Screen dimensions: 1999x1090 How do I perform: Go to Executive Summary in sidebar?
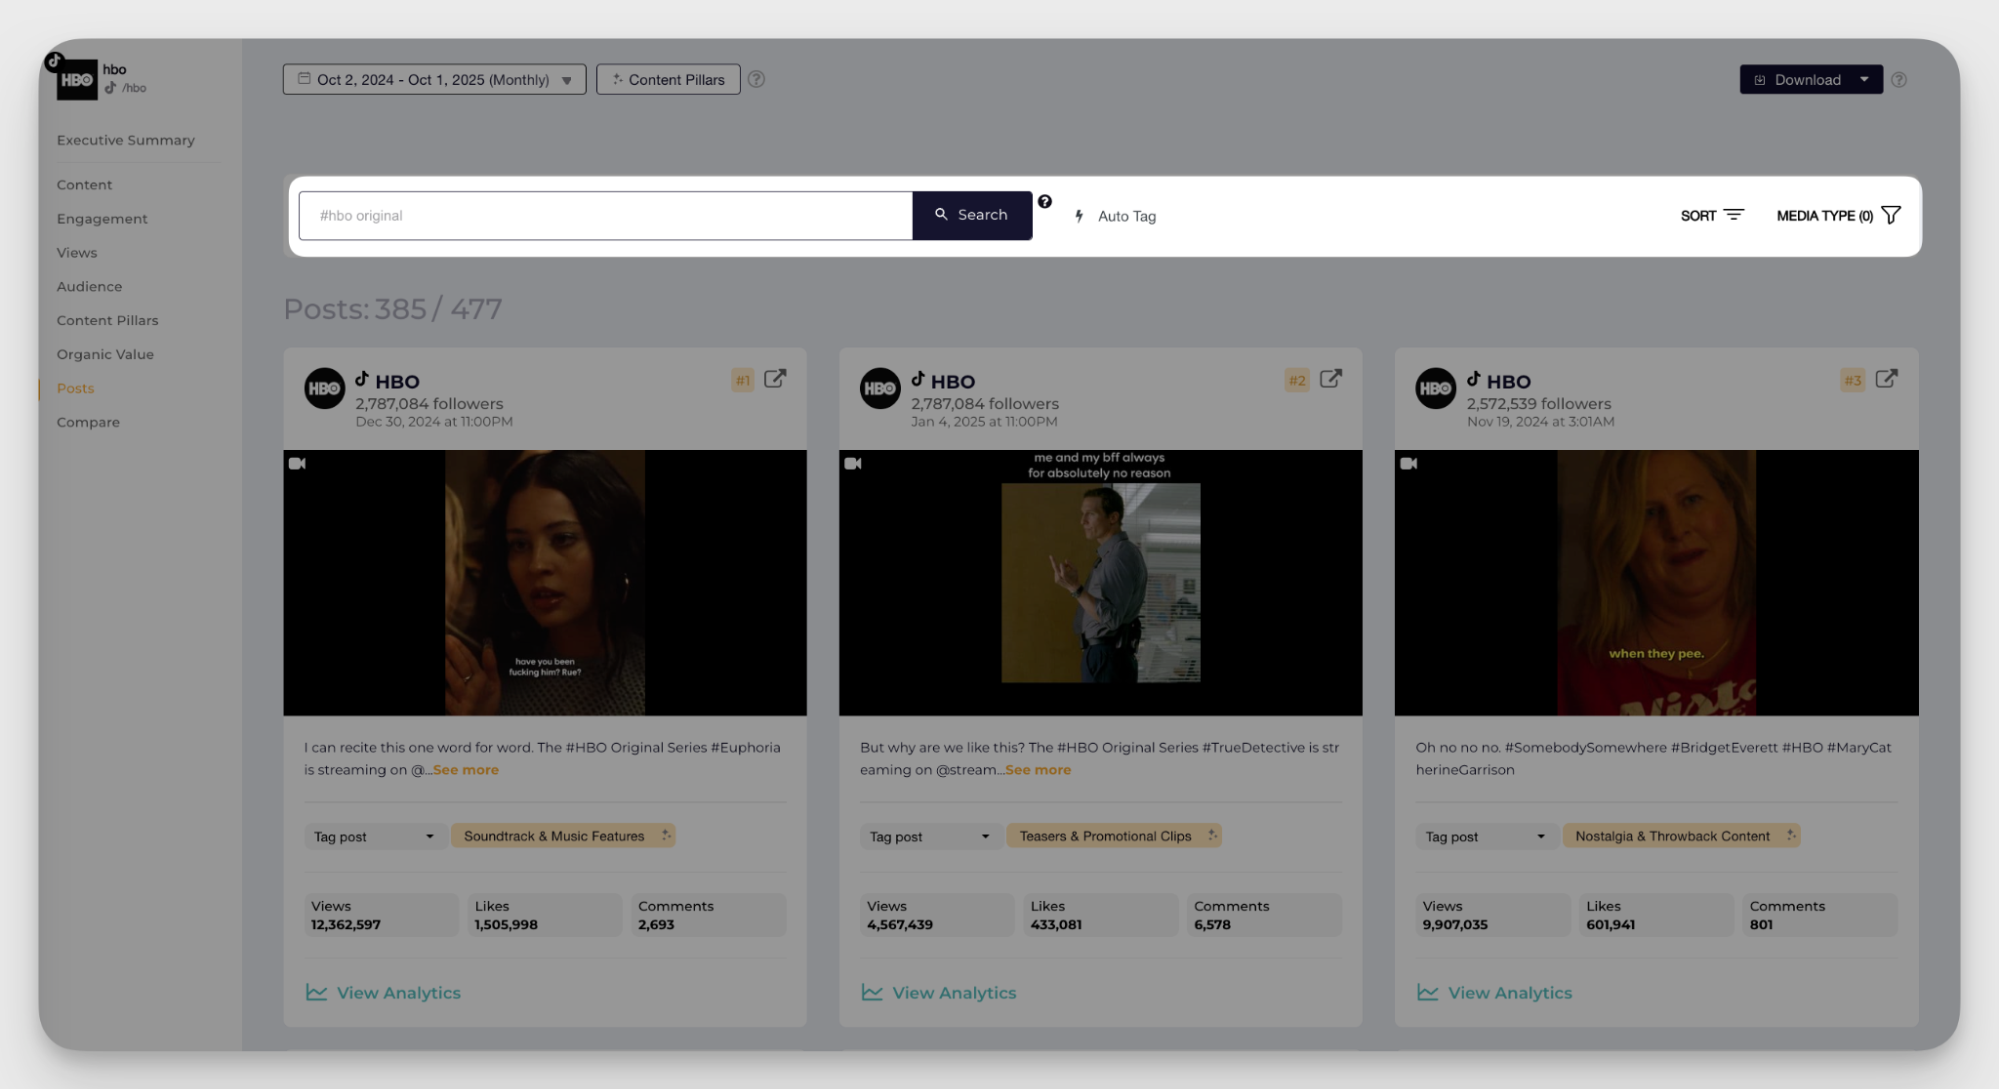[x=126, y=140]
